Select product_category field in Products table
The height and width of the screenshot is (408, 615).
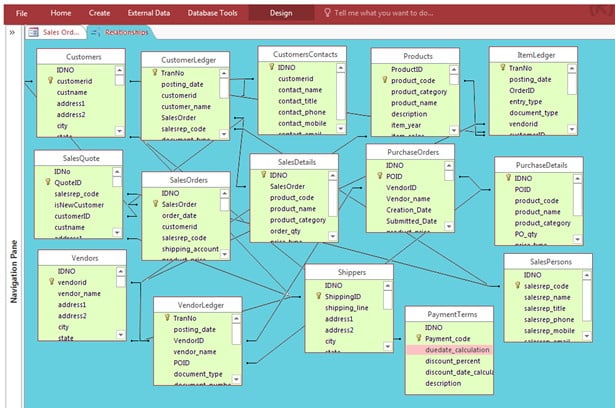[419, 92]
